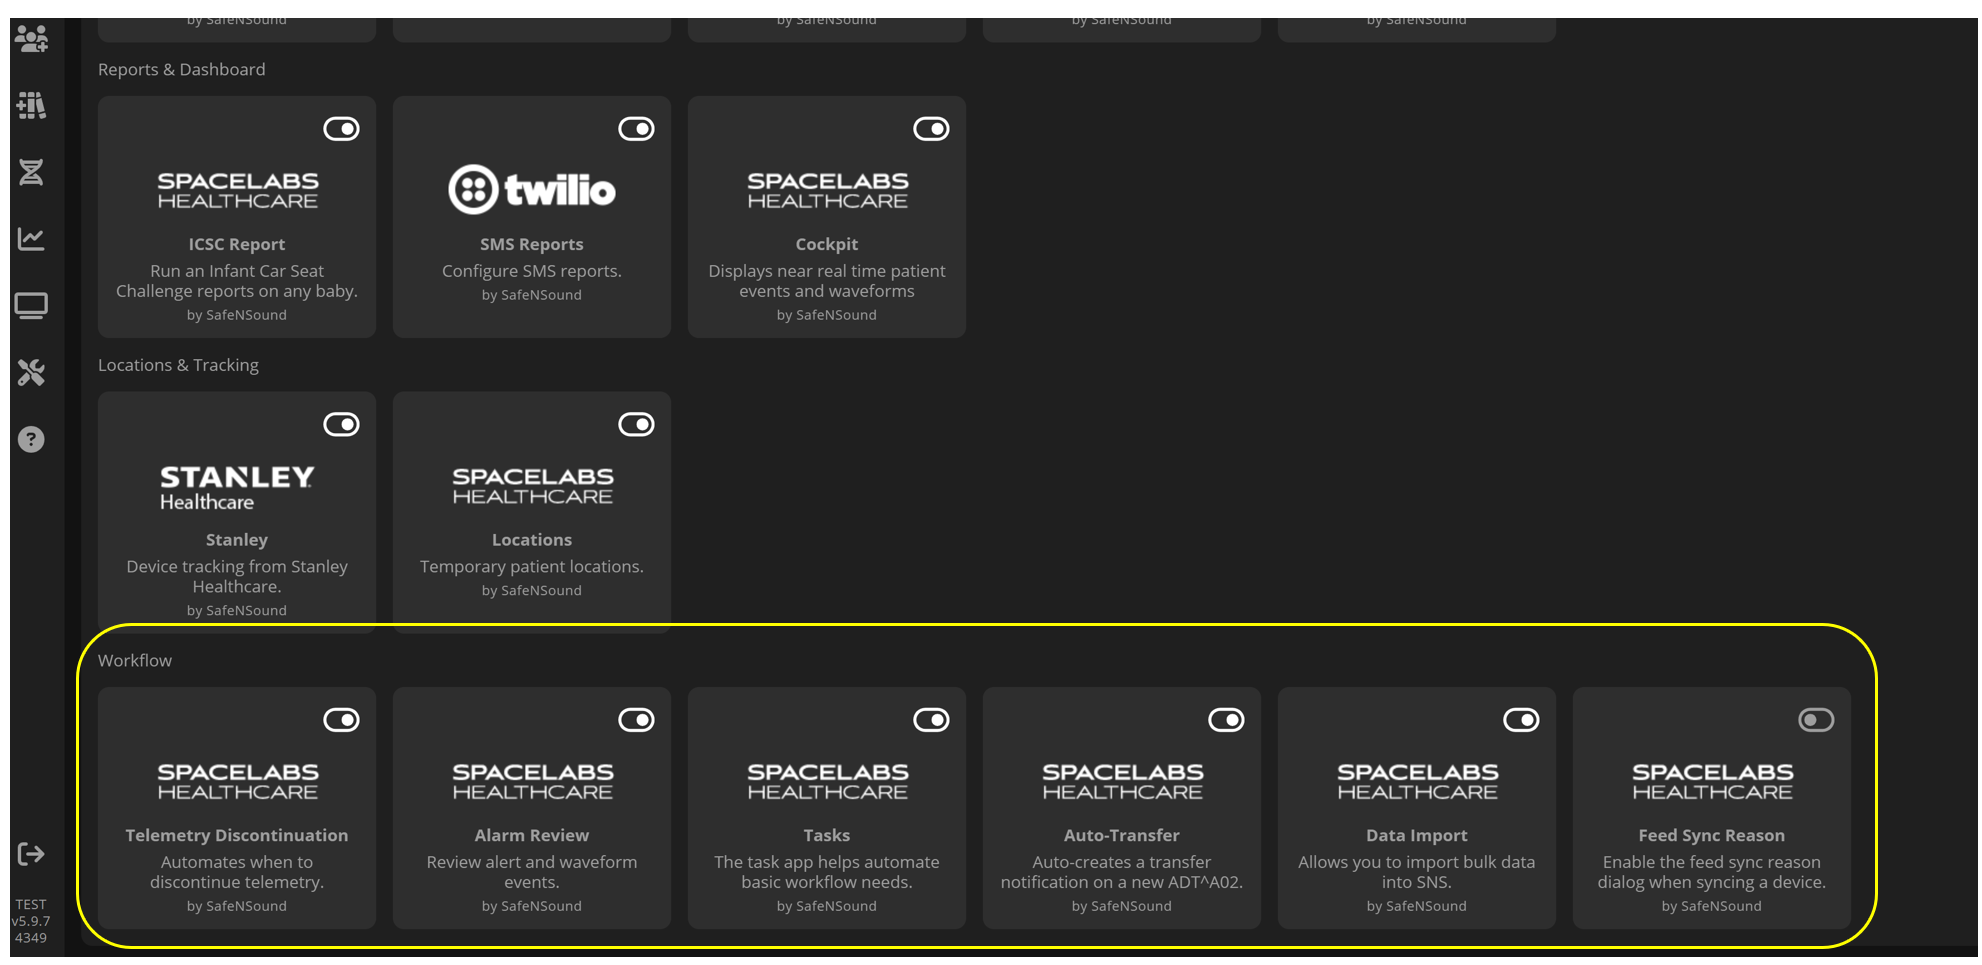Click the monitor display sidebar icon
The image size is (1982, 965).
[x=31, y=305]
